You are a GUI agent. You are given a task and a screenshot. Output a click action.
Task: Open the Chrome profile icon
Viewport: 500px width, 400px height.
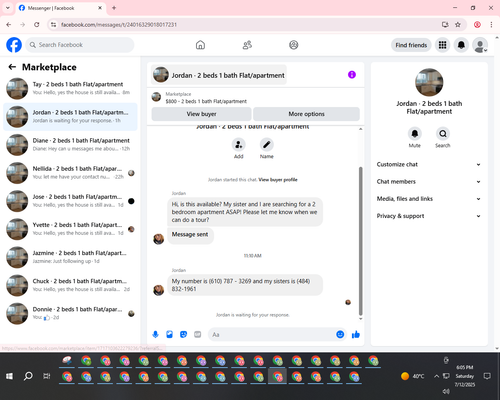[x=477, y=25]
